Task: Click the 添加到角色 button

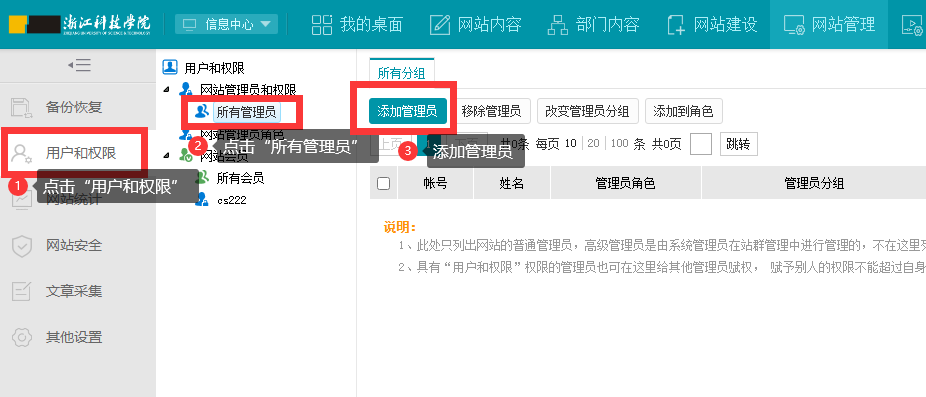Action: pyautogui.click(x=683, y=111)
